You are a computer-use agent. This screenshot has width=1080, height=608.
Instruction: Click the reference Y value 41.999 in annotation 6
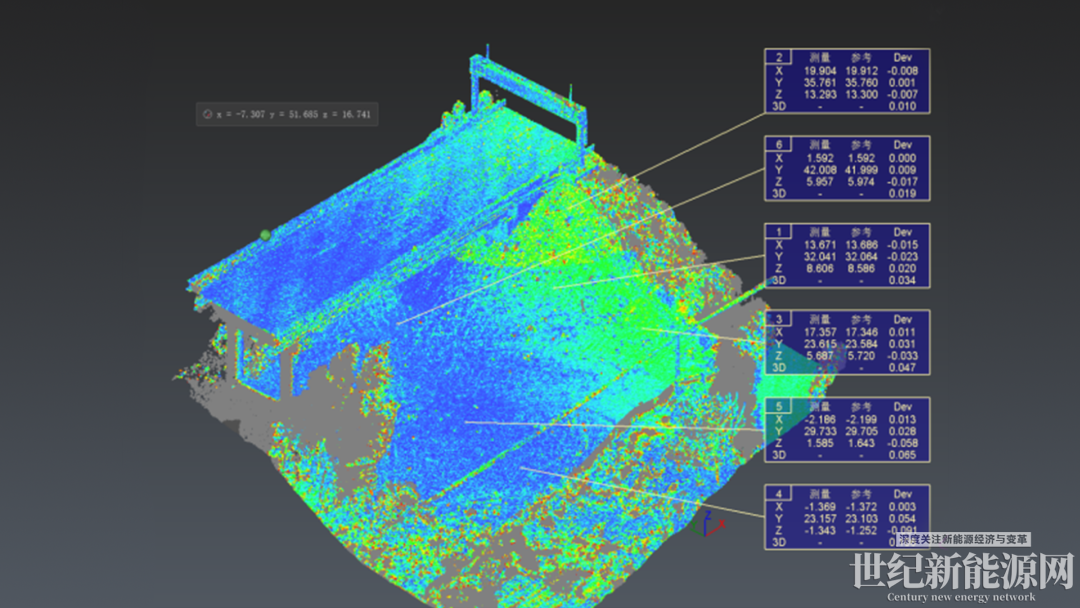[x=860, y=170]
